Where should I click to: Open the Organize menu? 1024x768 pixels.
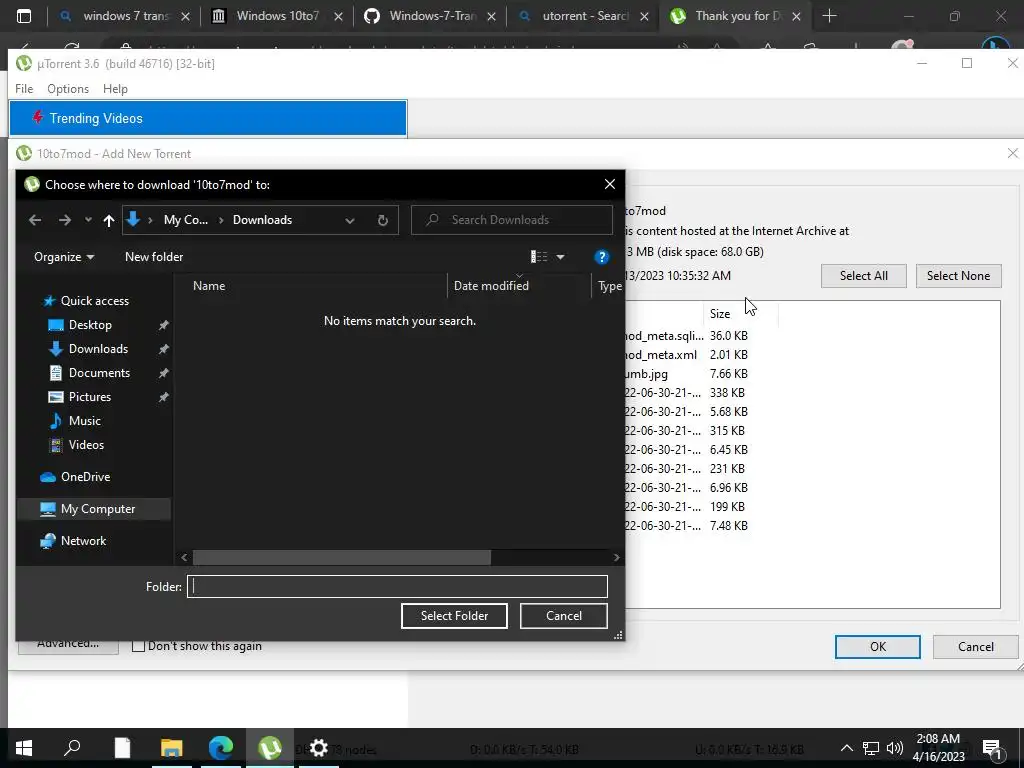[64, 257]
